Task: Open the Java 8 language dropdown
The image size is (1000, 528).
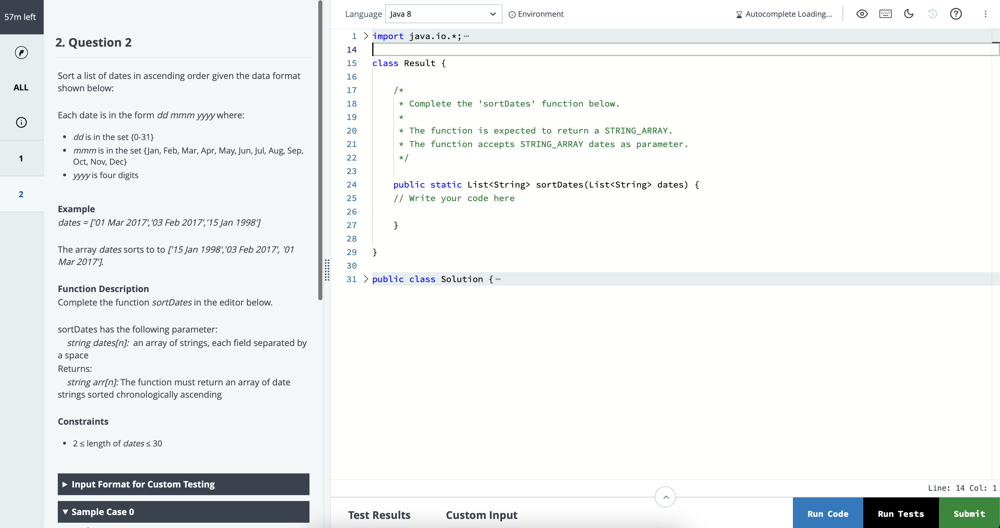Action: (442, 14)
